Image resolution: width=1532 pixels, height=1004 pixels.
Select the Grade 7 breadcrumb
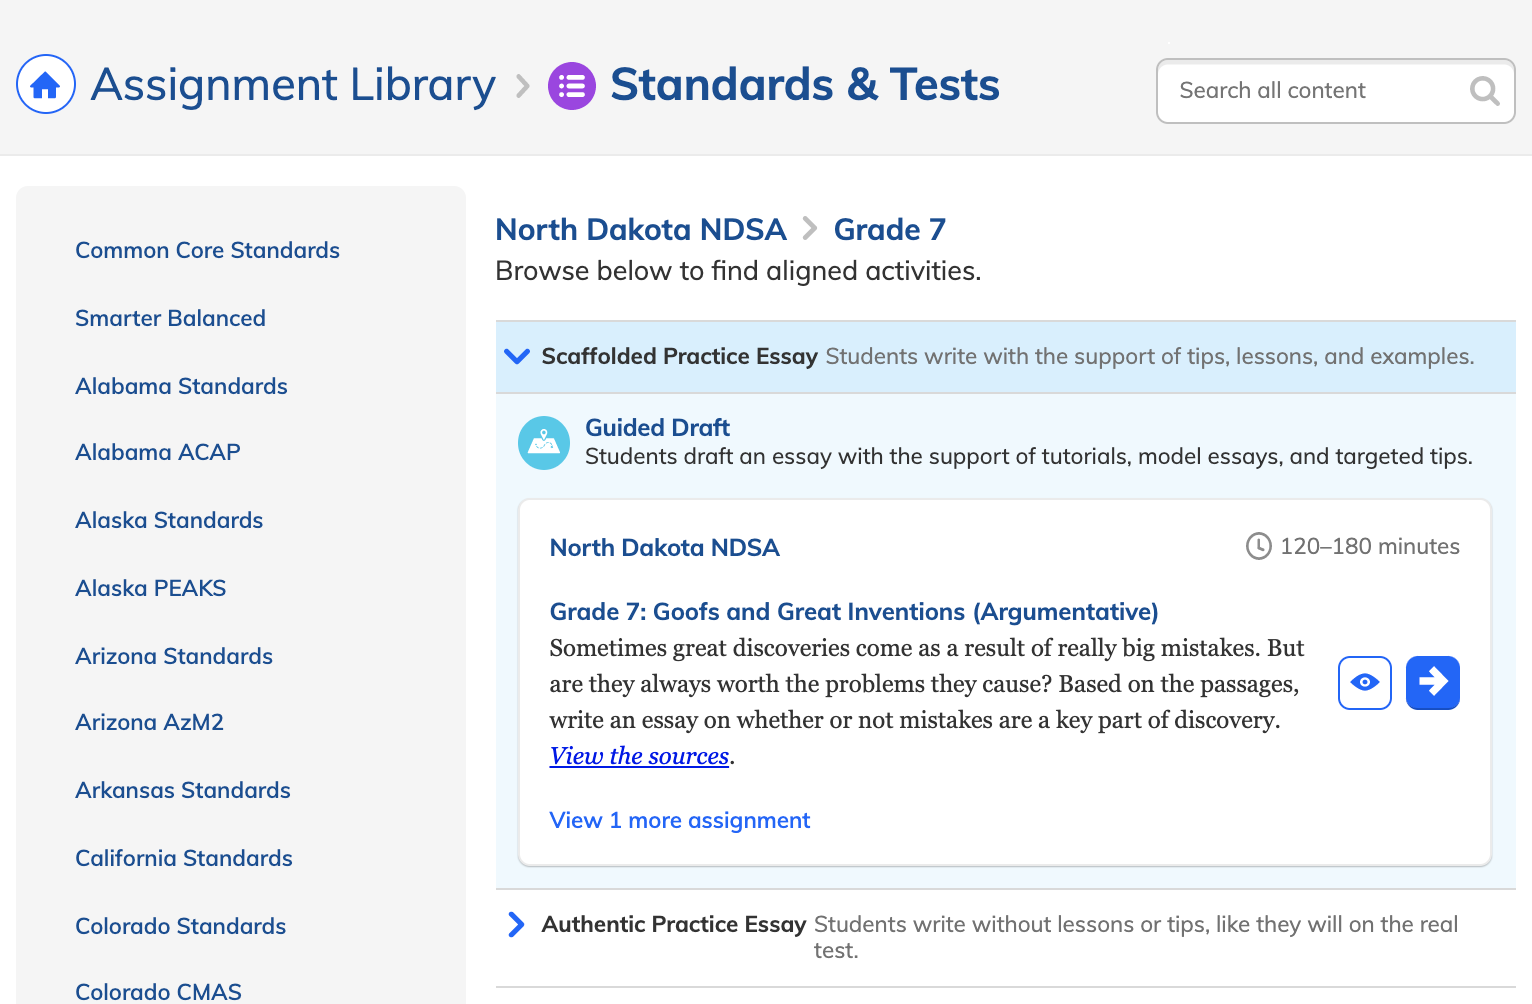tap(889, 229)
